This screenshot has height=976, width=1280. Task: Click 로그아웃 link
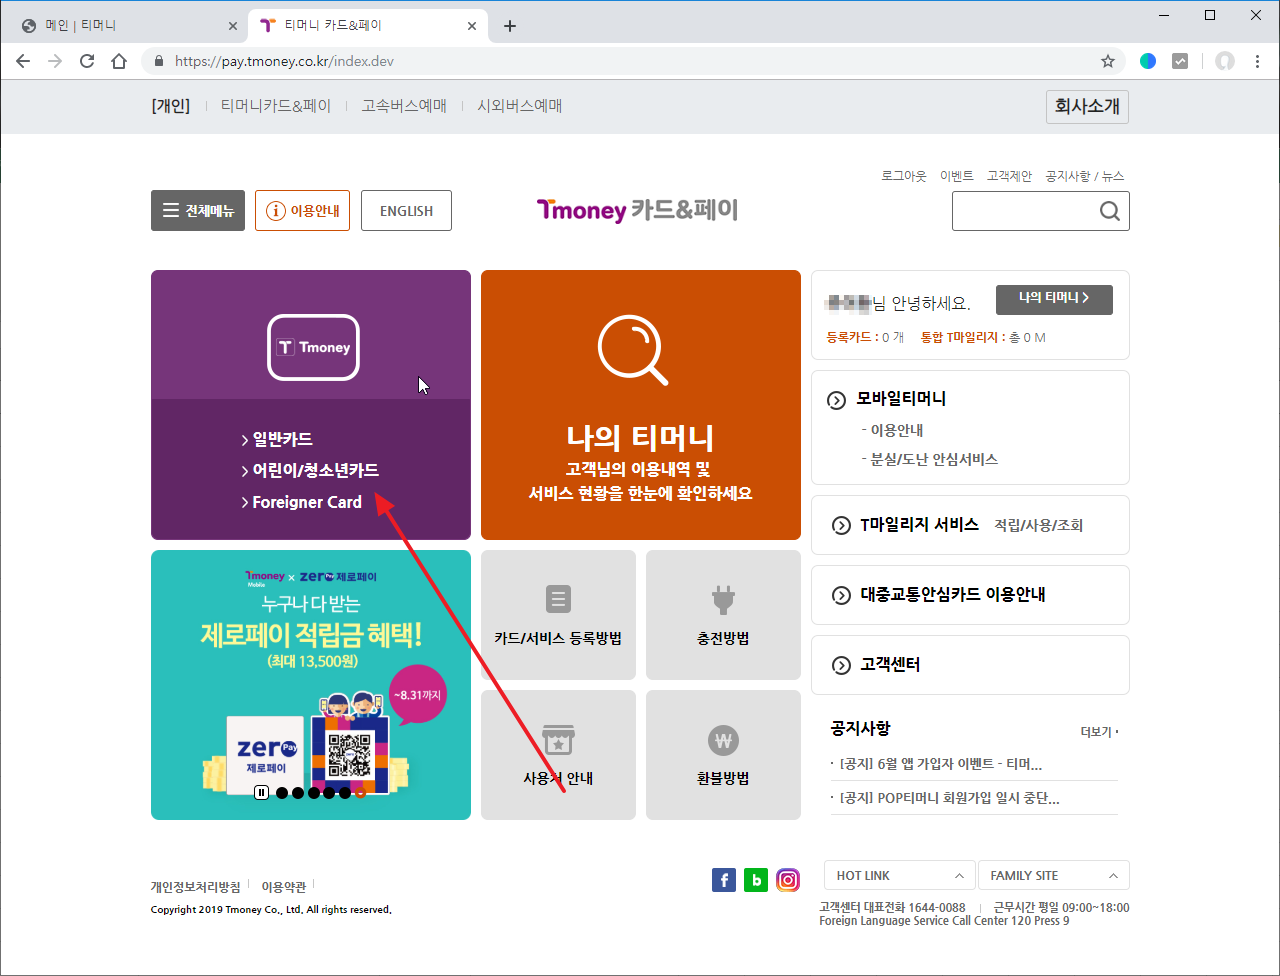(904, 176)
